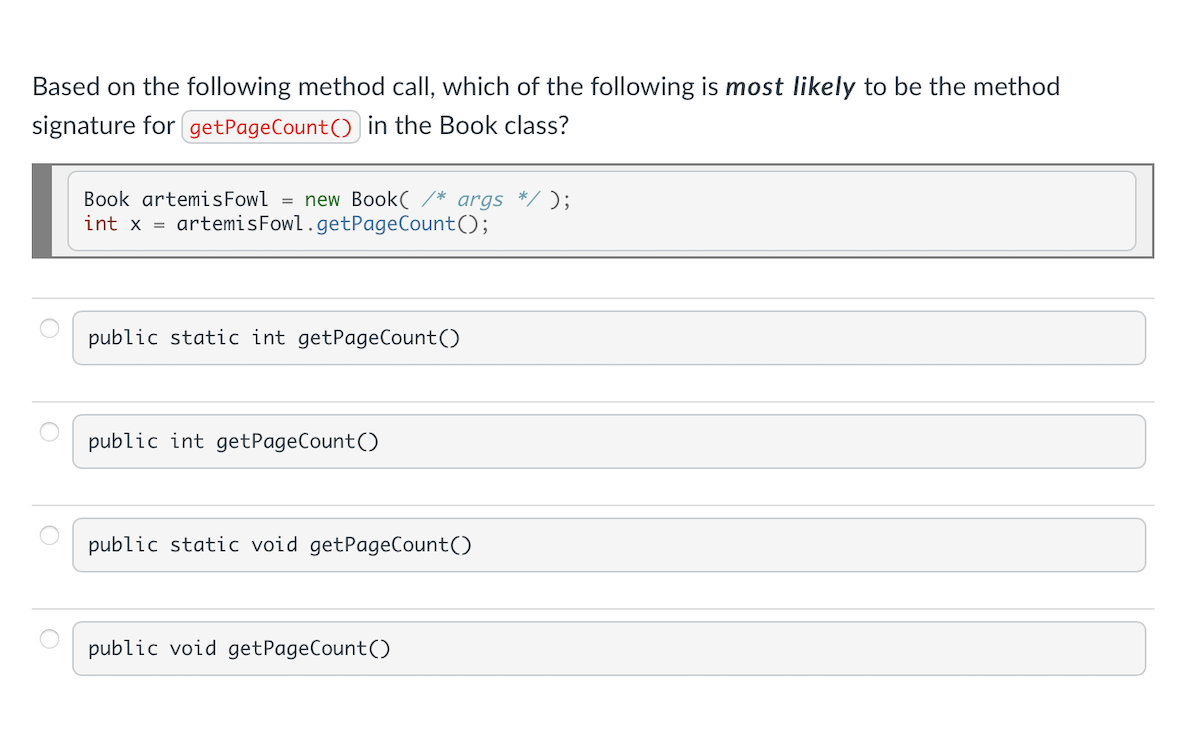The width and height of the screenshot is (1184, 740).
Task: Select radio for public static void getPageCount()
Action: point(49,535)
